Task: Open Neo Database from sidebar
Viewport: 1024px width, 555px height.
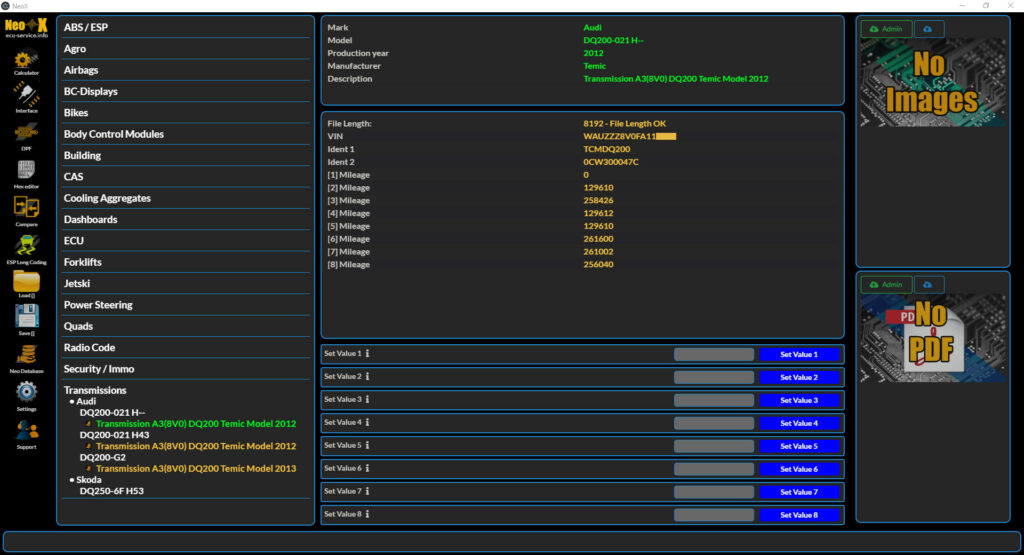Action: tap(27, 355)
